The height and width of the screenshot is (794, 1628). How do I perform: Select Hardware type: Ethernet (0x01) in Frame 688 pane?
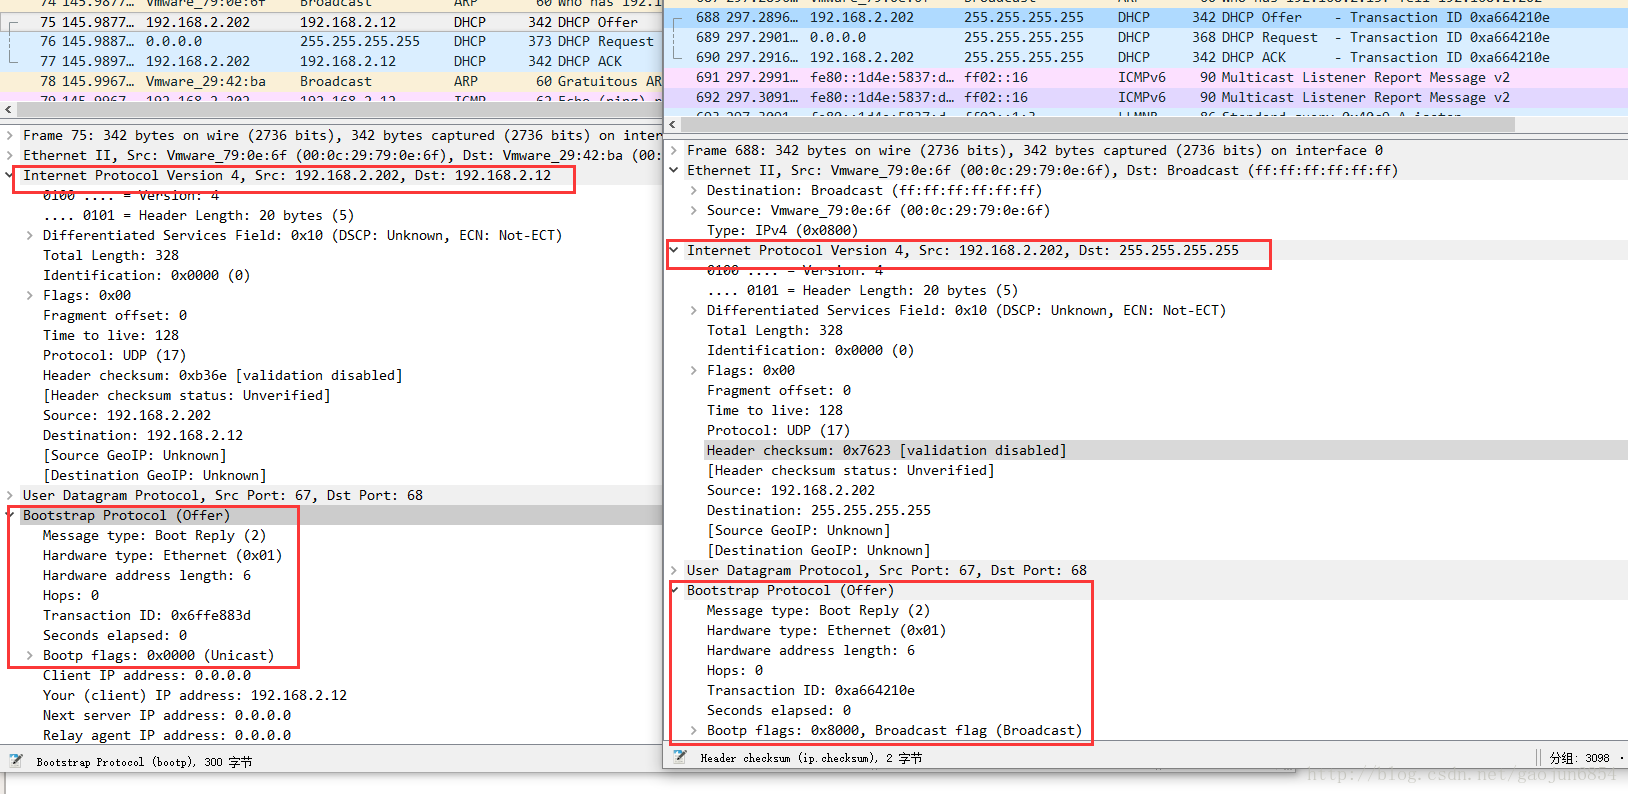click(x=826, y=630)
